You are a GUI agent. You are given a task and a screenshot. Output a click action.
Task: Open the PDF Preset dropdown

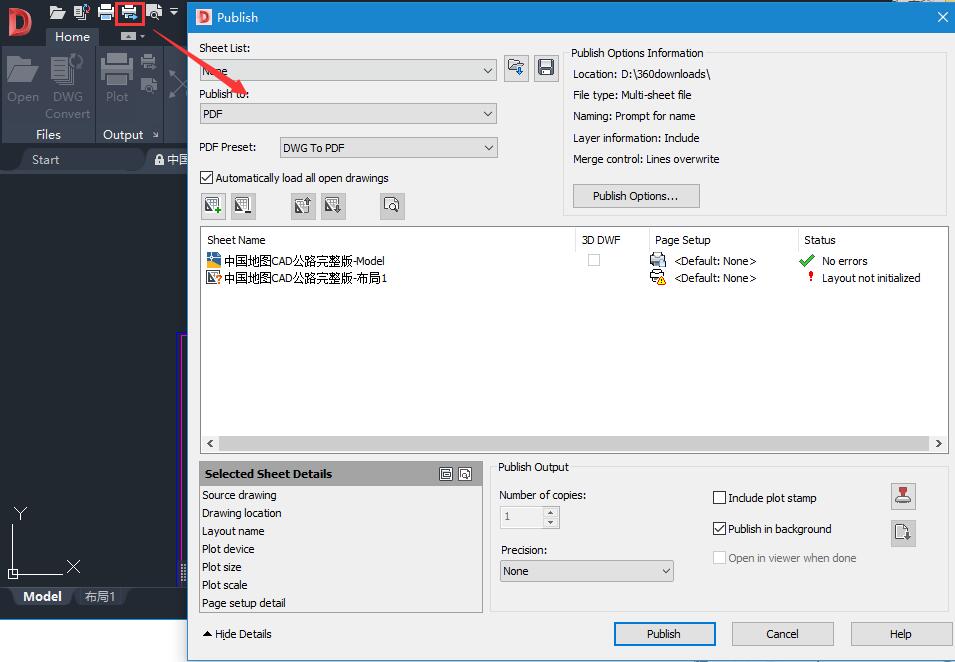tap(389, 148)
